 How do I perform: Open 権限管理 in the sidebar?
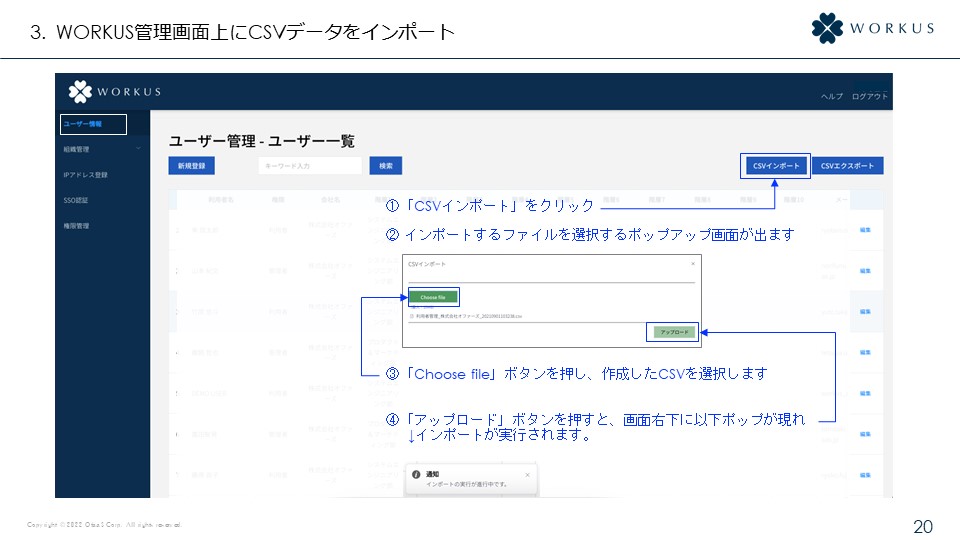tap(77, 226)
